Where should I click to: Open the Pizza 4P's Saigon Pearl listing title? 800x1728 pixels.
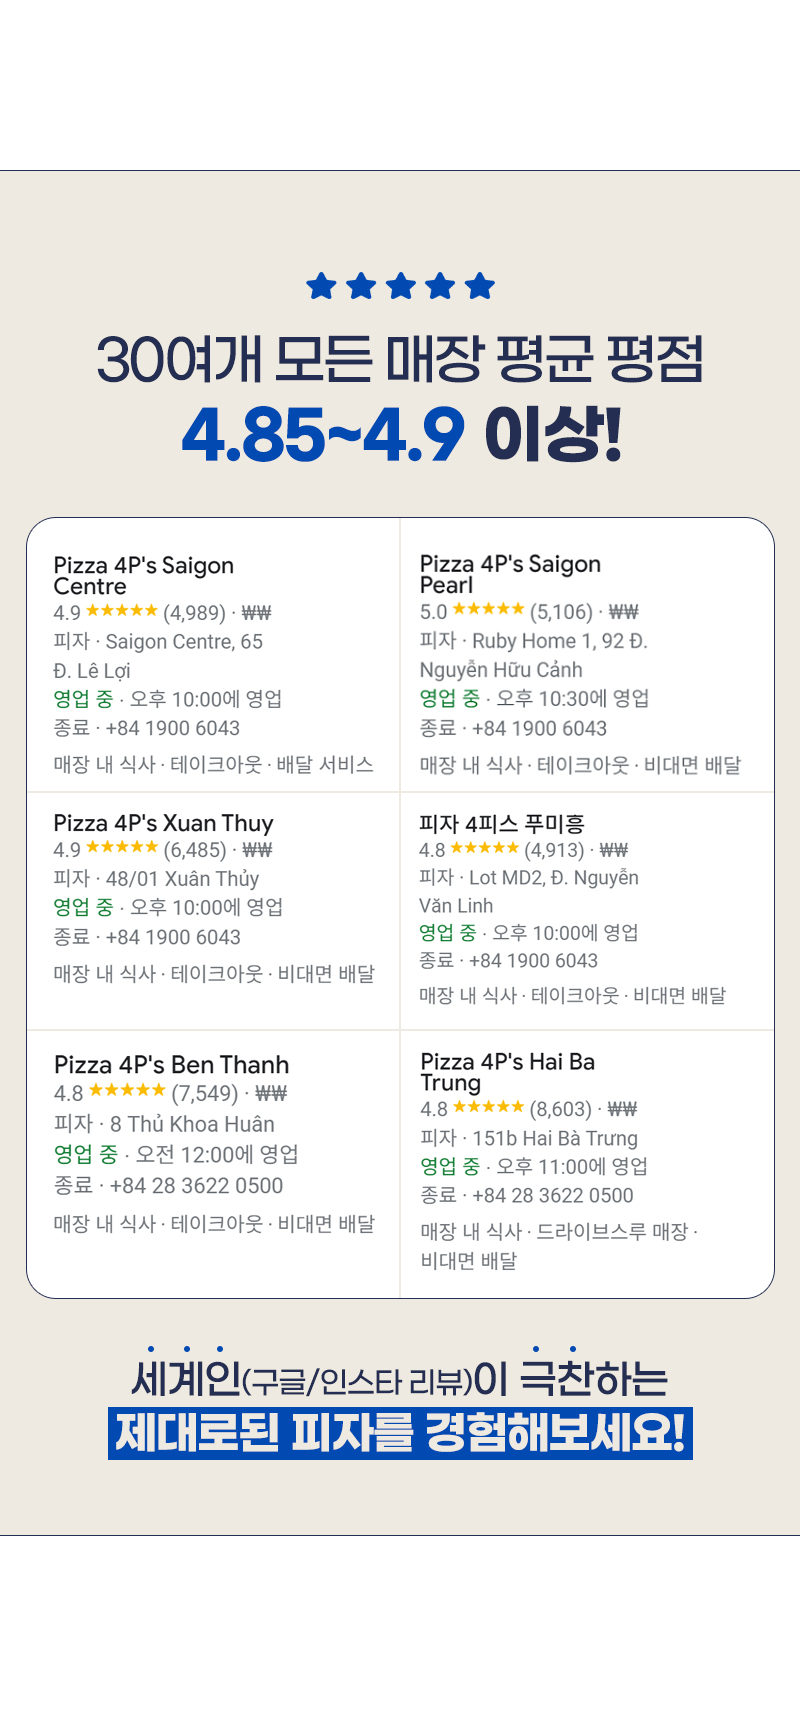(x=510, y=574)
